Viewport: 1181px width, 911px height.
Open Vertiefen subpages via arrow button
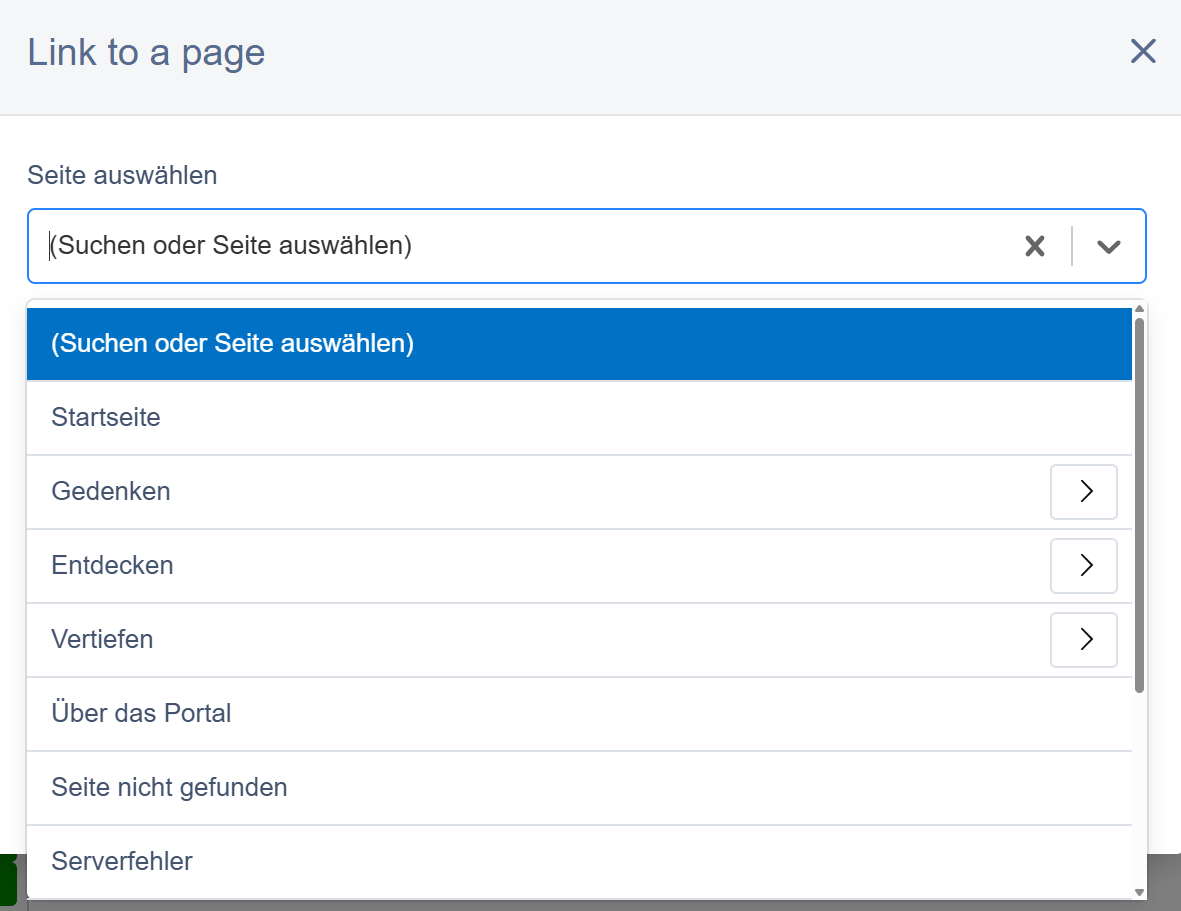click(1083, 640)
